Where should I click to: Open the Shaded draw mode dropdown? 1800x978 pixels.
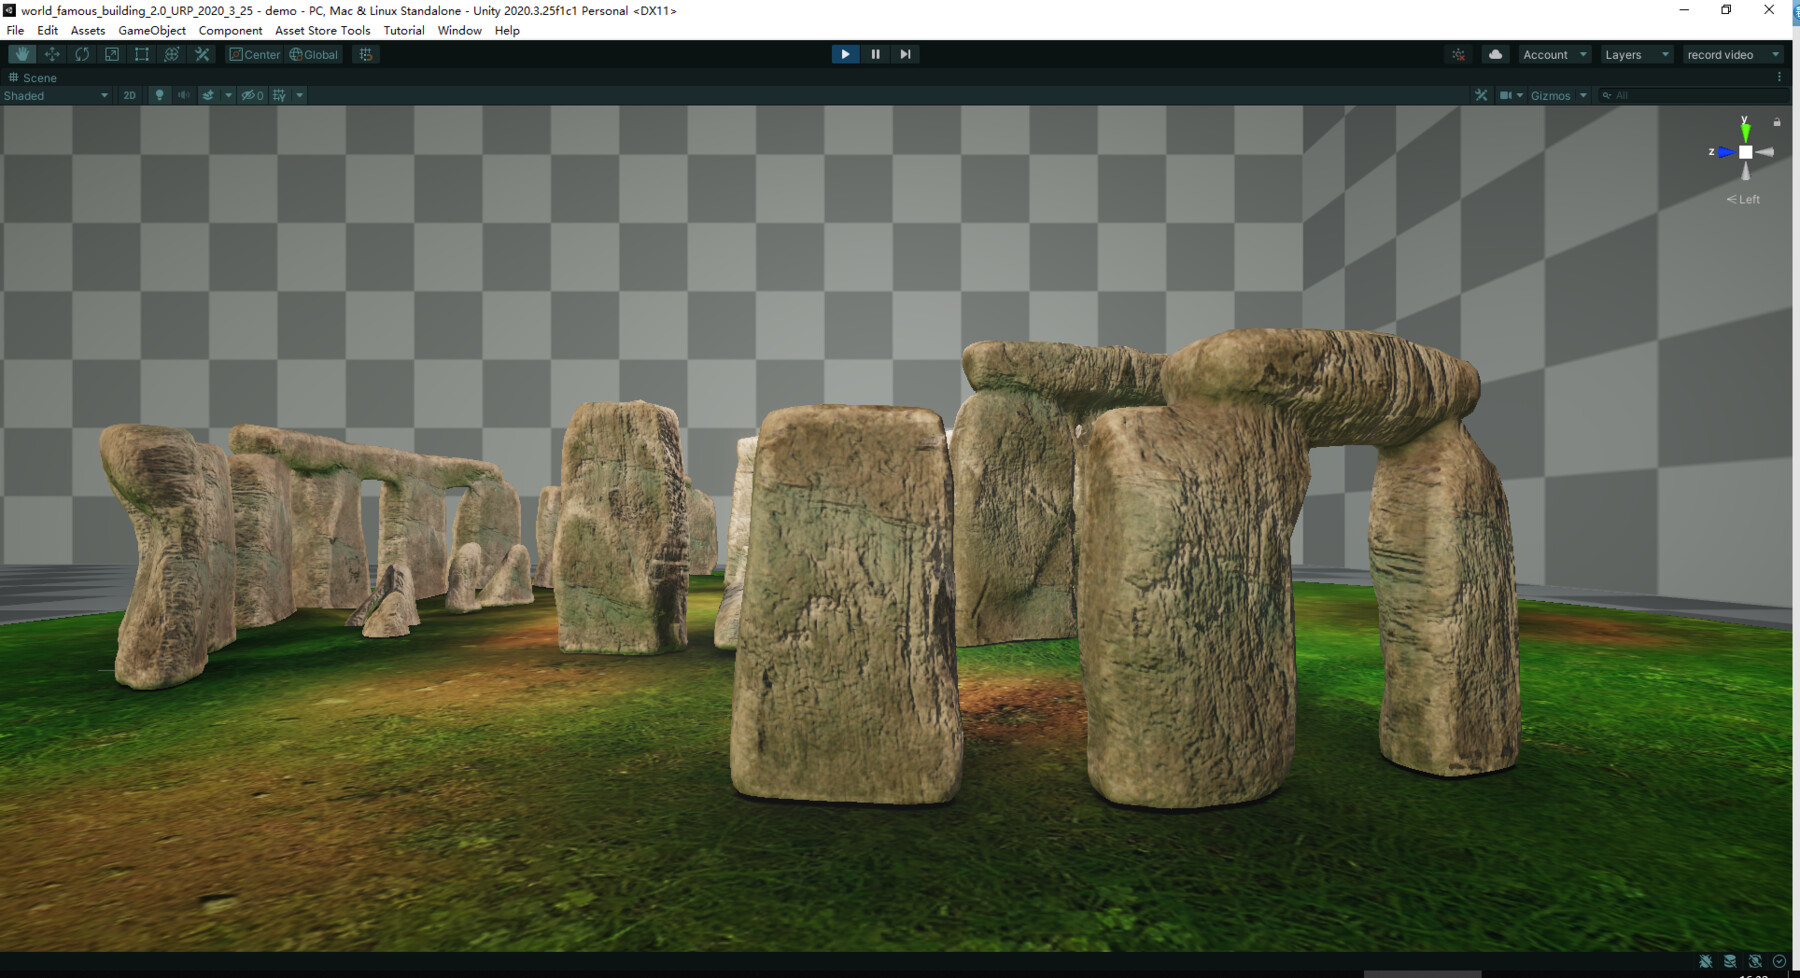tap(55, 95)
